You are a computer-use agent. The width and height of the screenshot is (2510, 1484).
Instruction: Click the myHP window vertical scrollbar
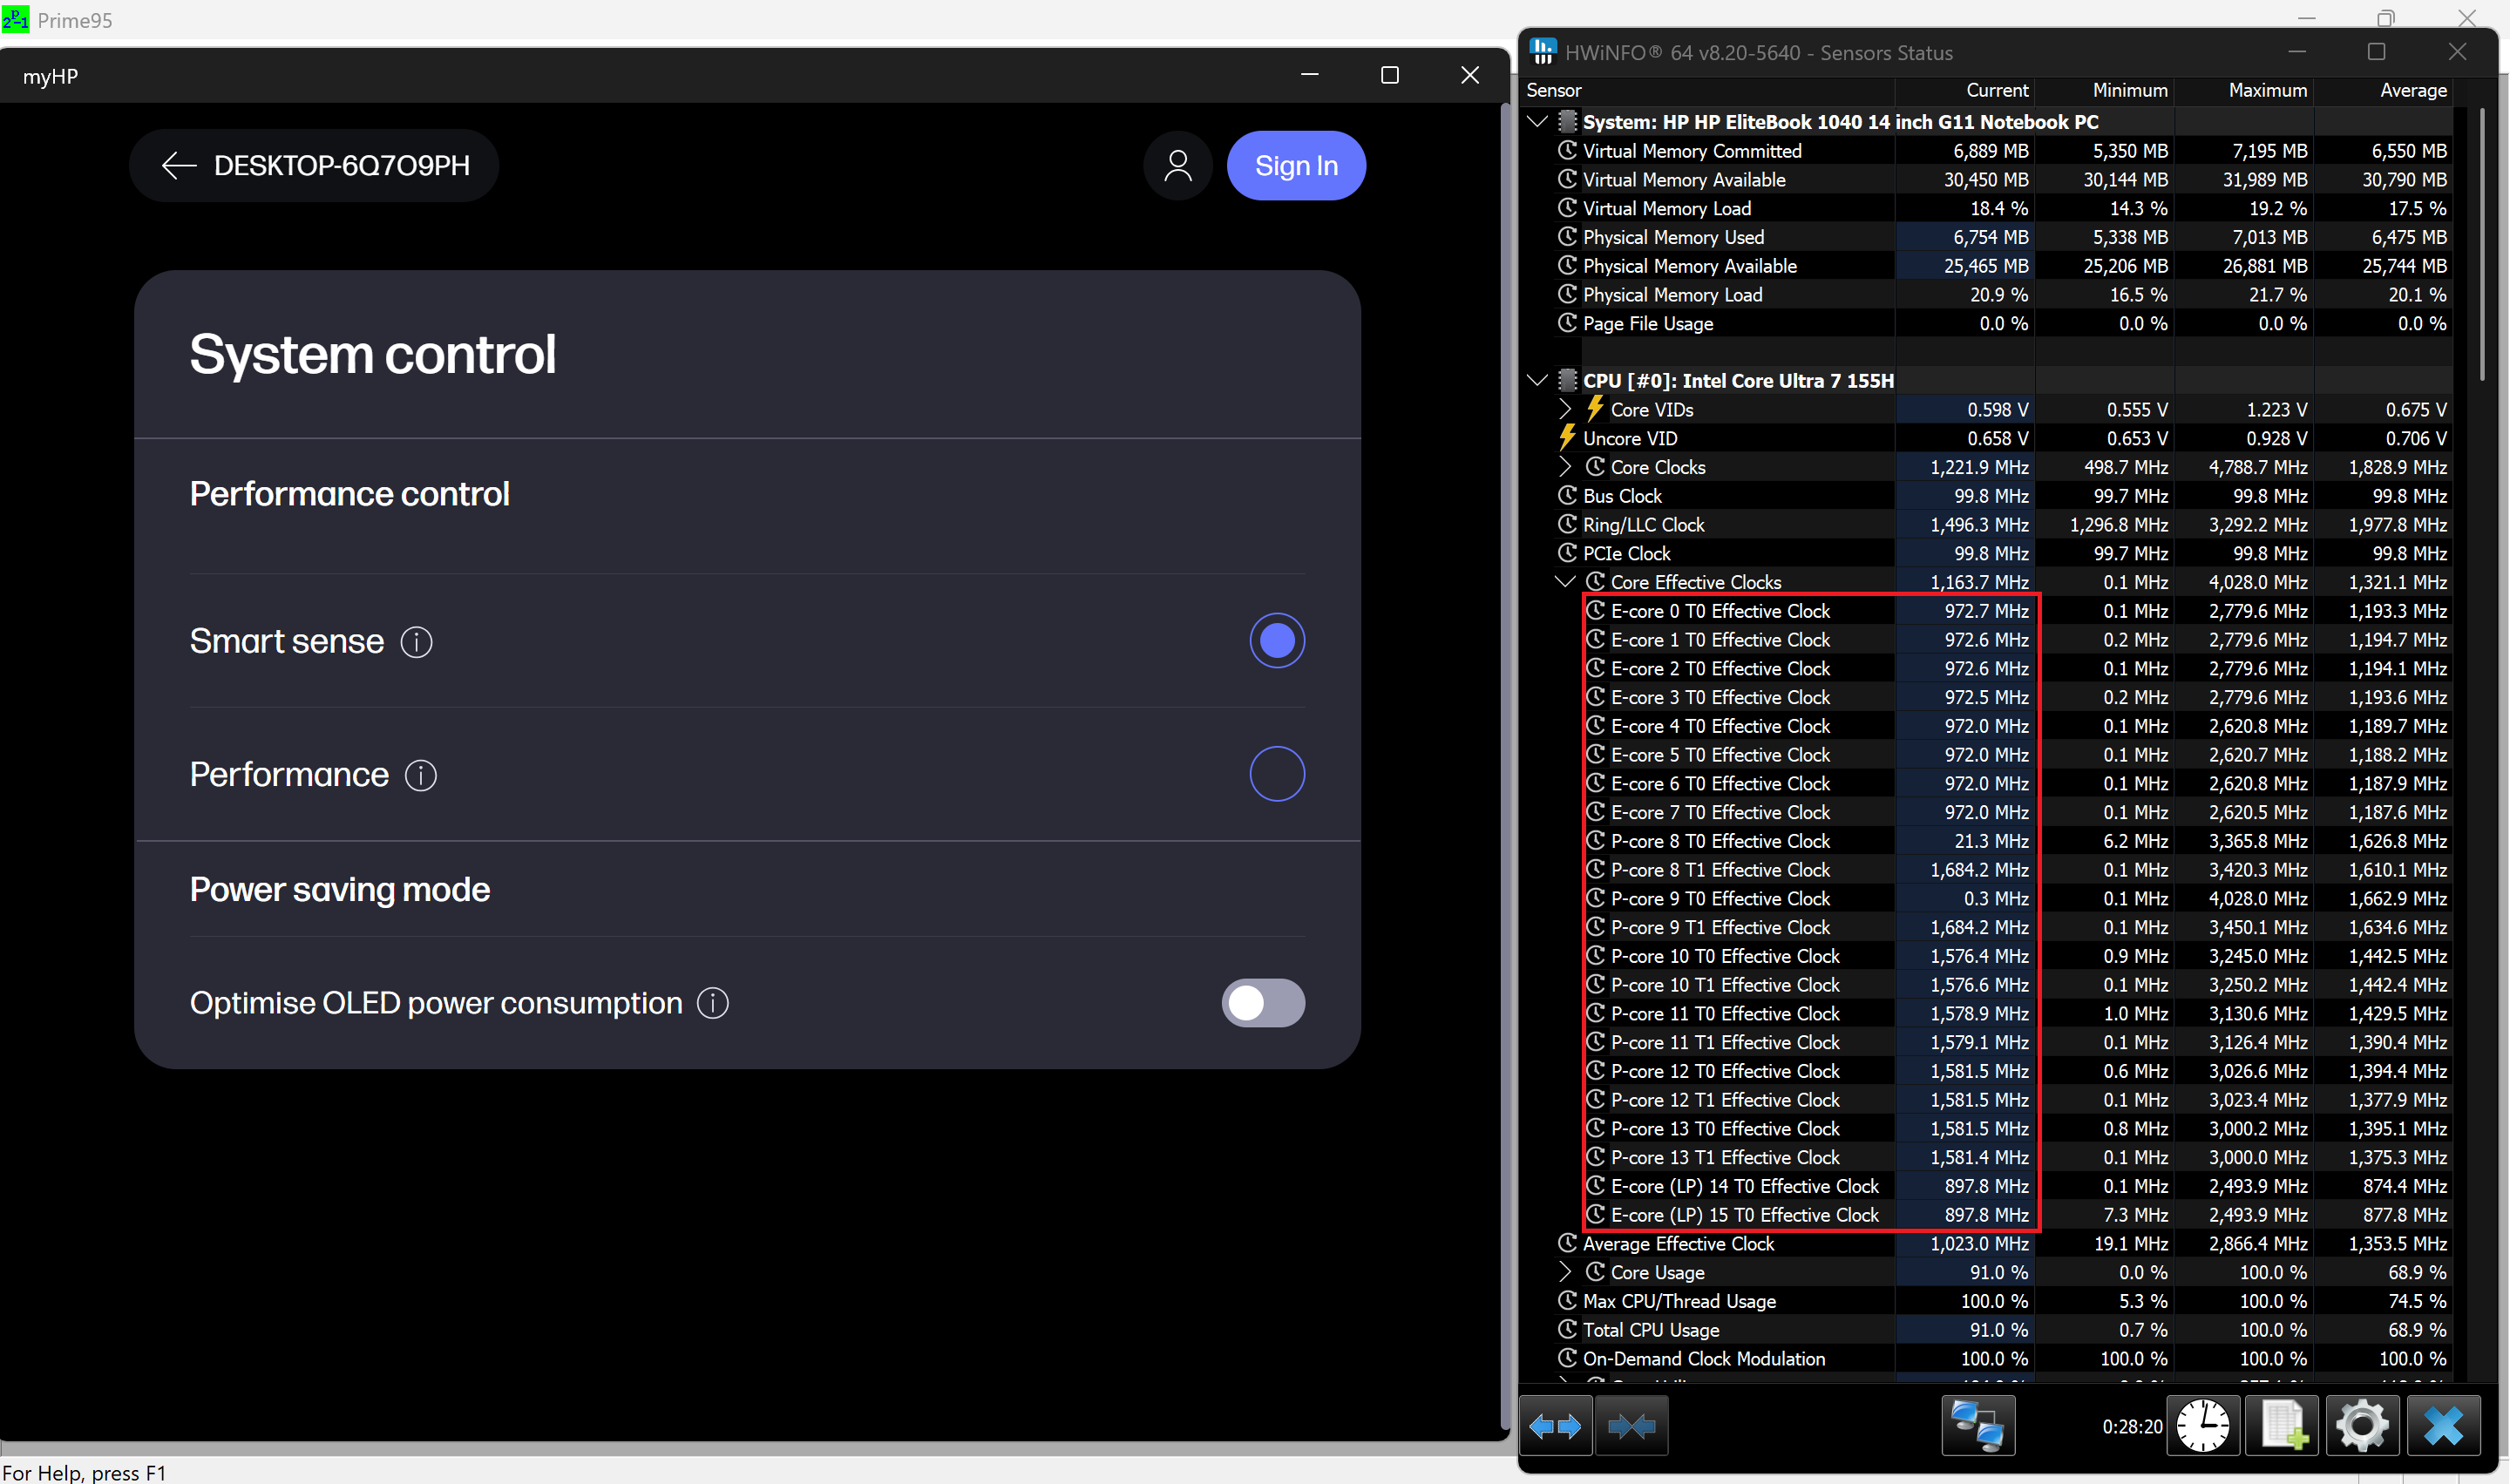point(1504,766)
